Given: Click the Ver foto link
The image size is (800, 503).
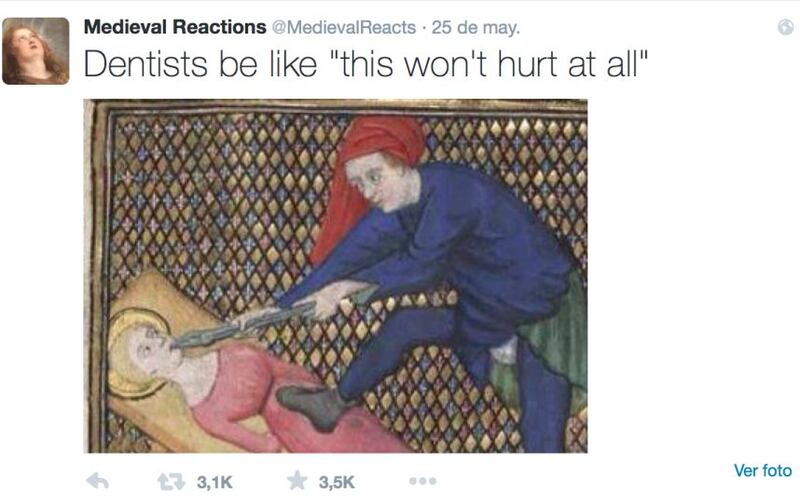Looking at the screenshot, I should pos(763,470).
